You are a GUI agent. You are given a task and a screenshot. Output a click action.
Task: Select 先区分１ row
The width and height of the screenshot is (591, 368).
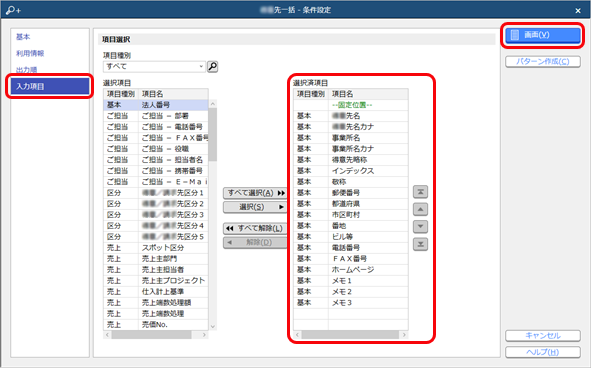(156, 193)
